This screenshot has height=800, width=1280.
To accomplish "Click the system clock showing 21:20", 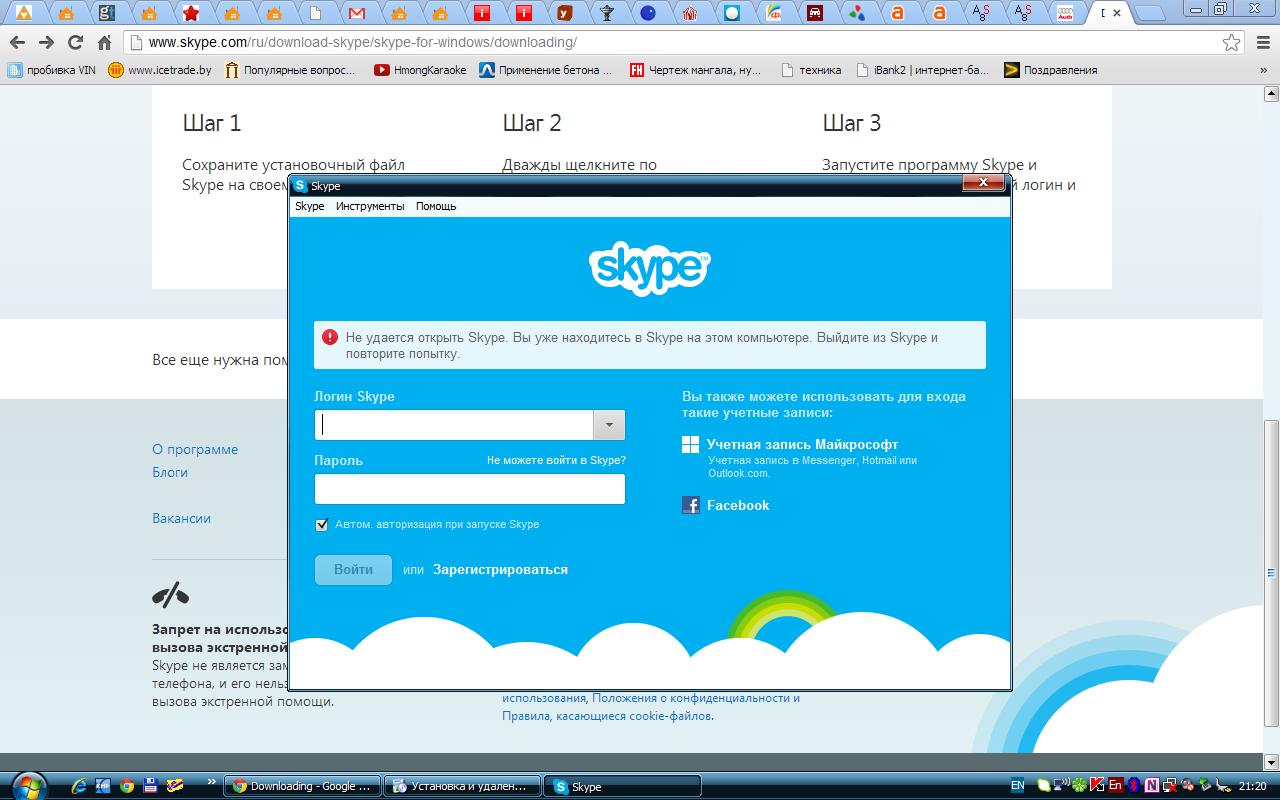I will pyautogui.click(x=1252, y=786).
